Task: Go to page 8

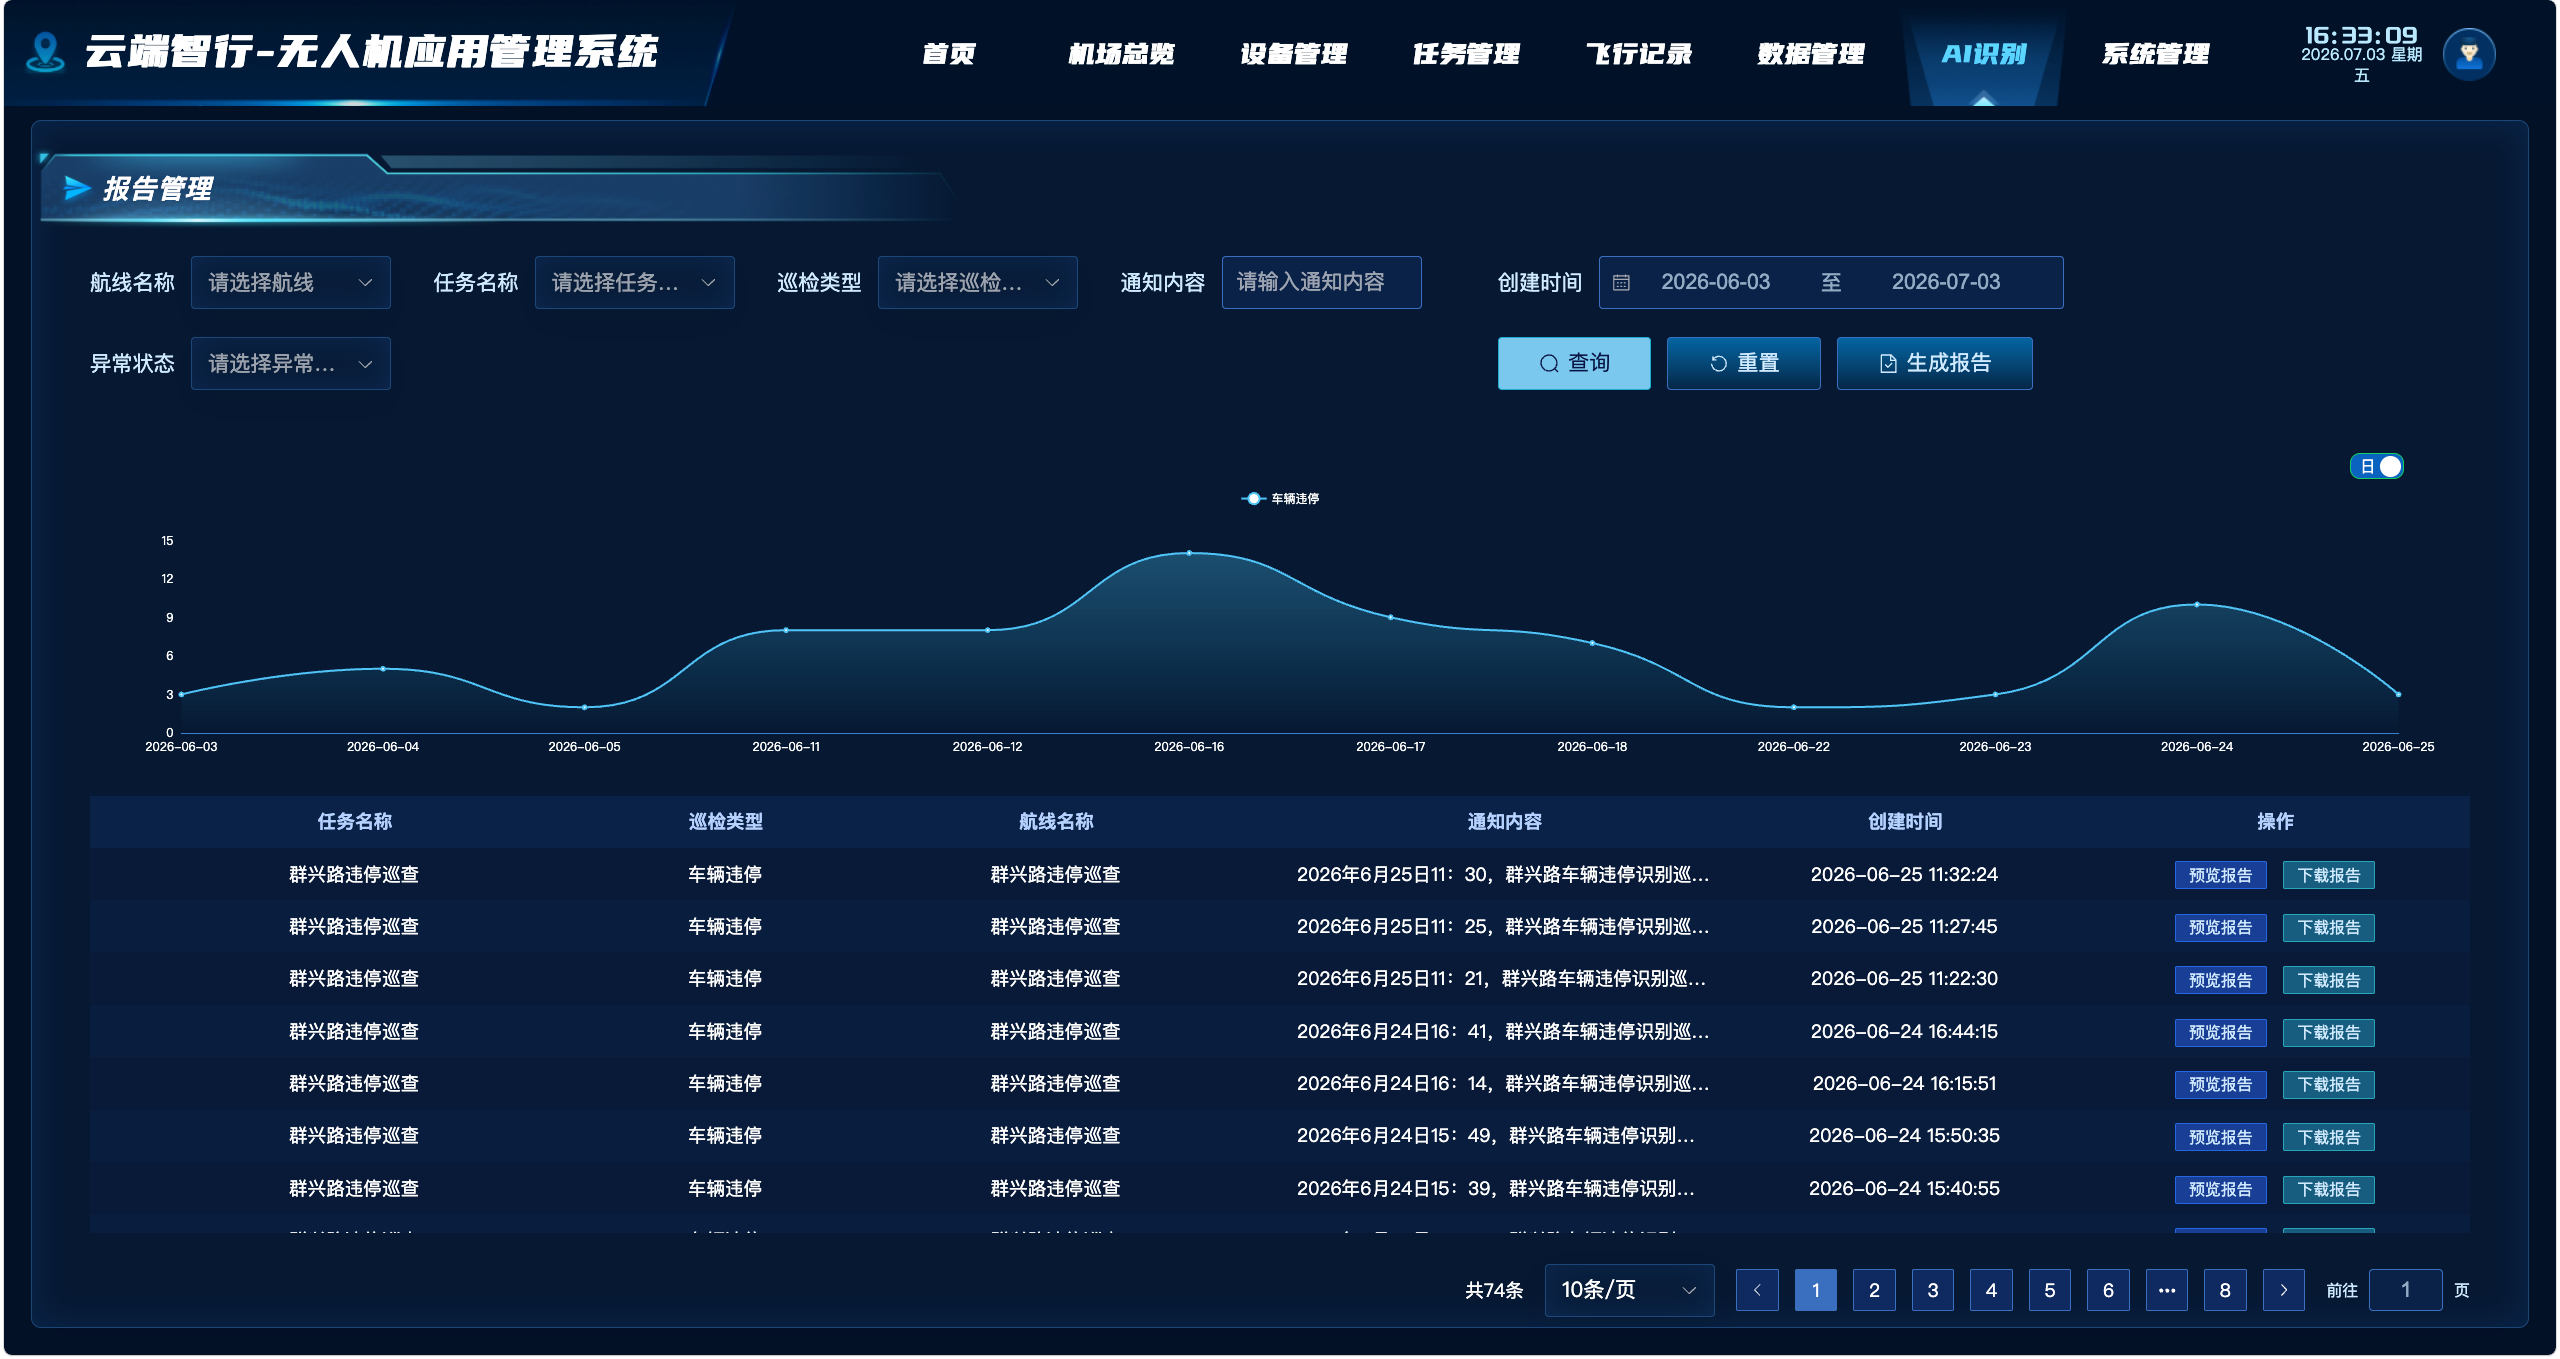Action: tap(2225, 1290)
